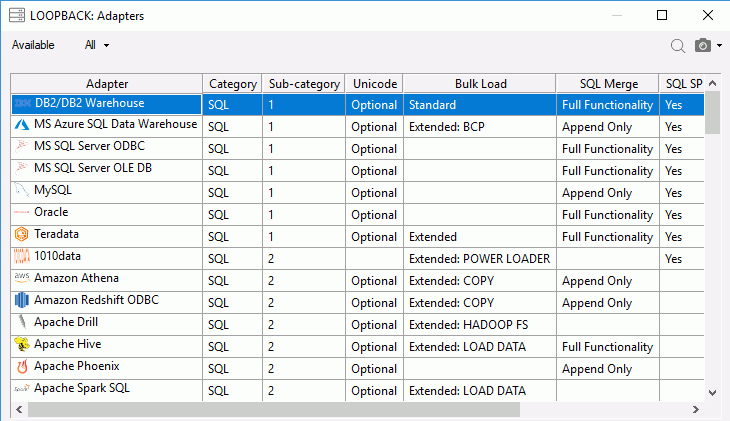Click the 1010data adapter icon
This screenshot has width=730, height=421.
click(x=21, y=256)
